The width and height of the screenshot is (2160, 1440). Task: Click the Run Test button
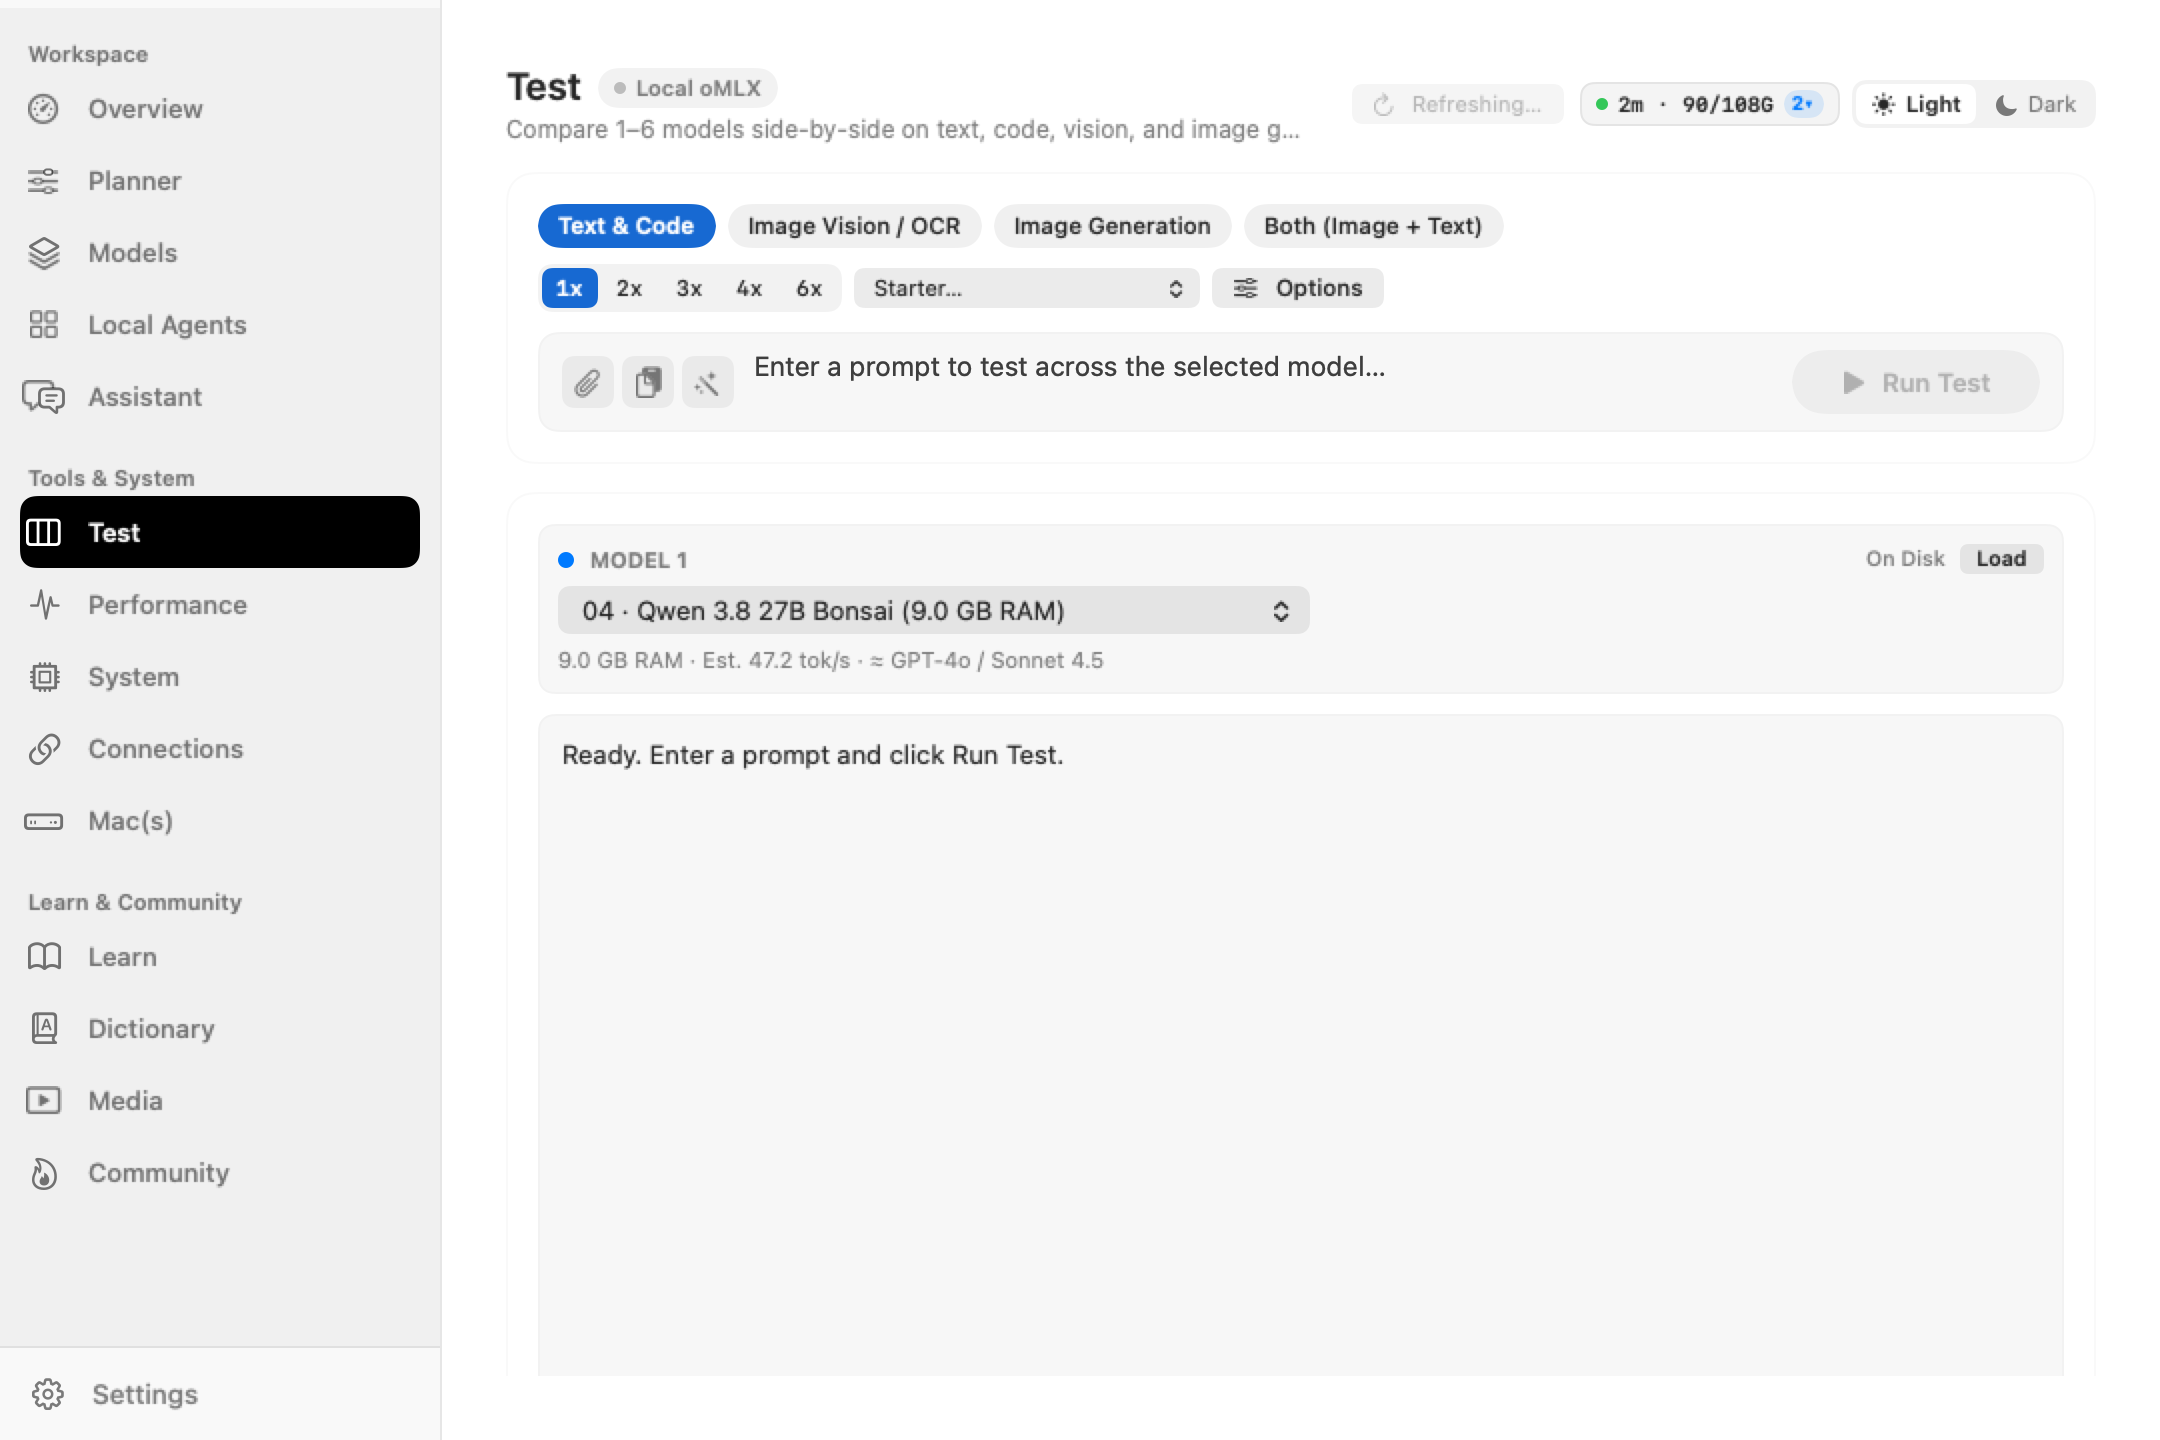1915,382
